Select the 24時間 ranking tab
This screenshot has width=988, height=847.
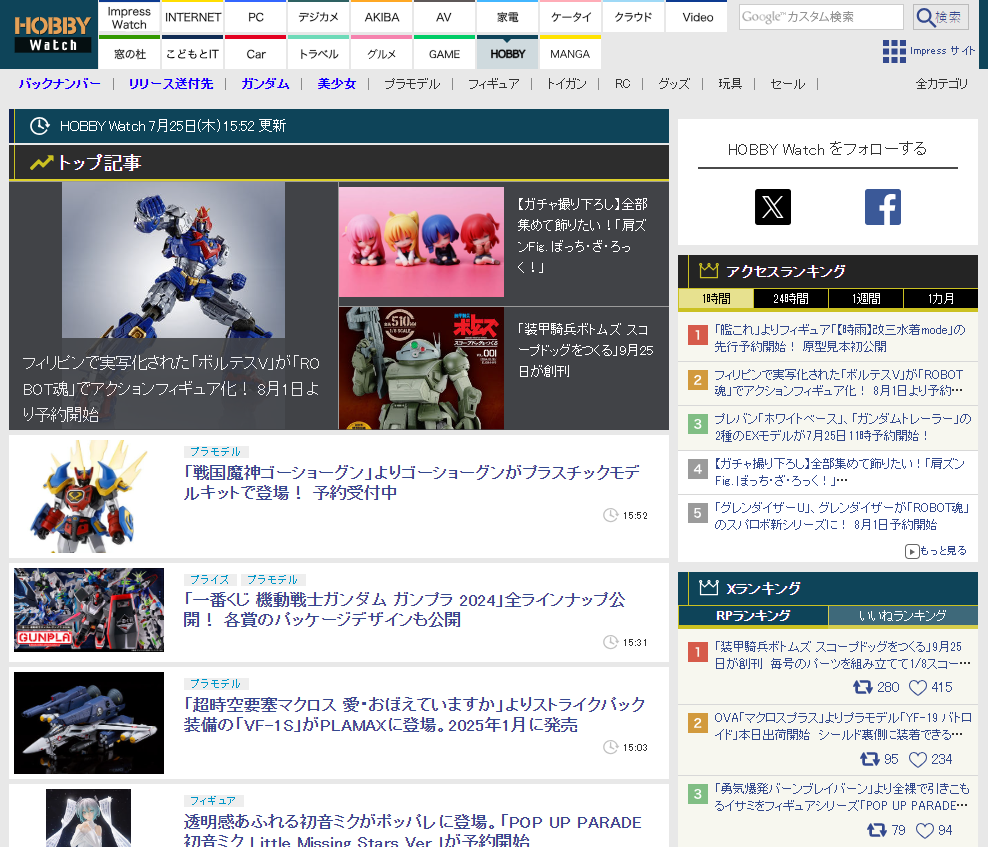click(791, 299)
